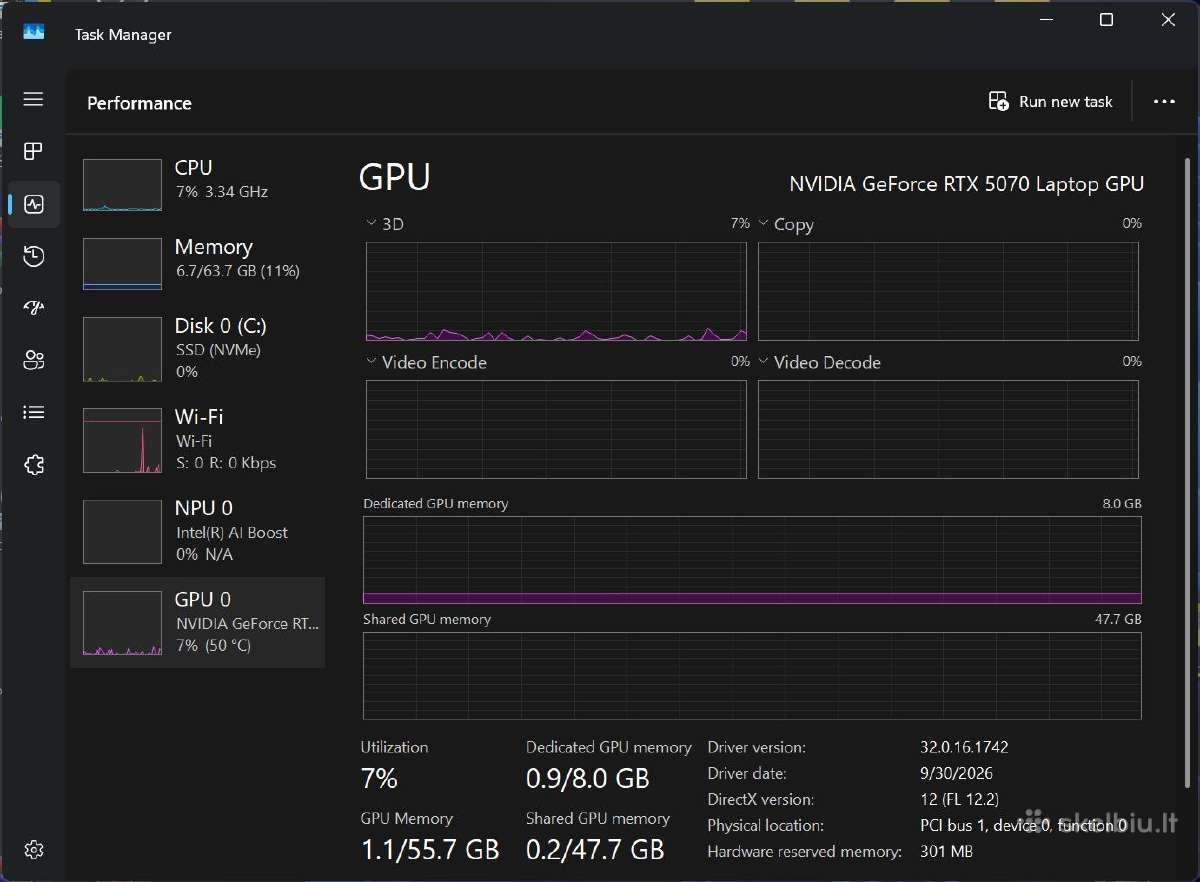This screenshot has width=1200, height=882.
Task: Click Shared GPU memory 0.2/47.7 GB value
Action: [x=595, y=850]
